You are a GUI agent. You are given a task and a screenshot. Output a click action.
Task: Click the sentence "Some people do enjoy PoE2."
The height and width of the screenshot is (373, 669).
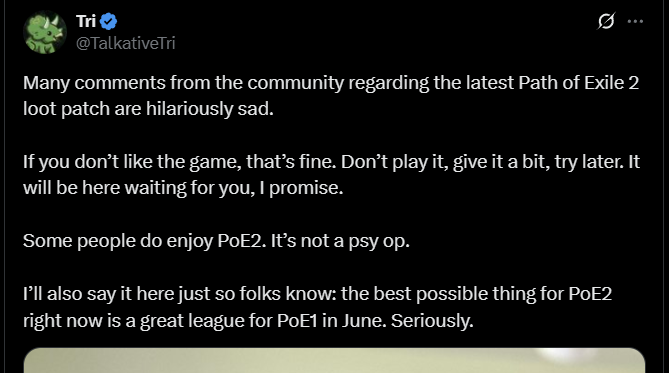145,241
